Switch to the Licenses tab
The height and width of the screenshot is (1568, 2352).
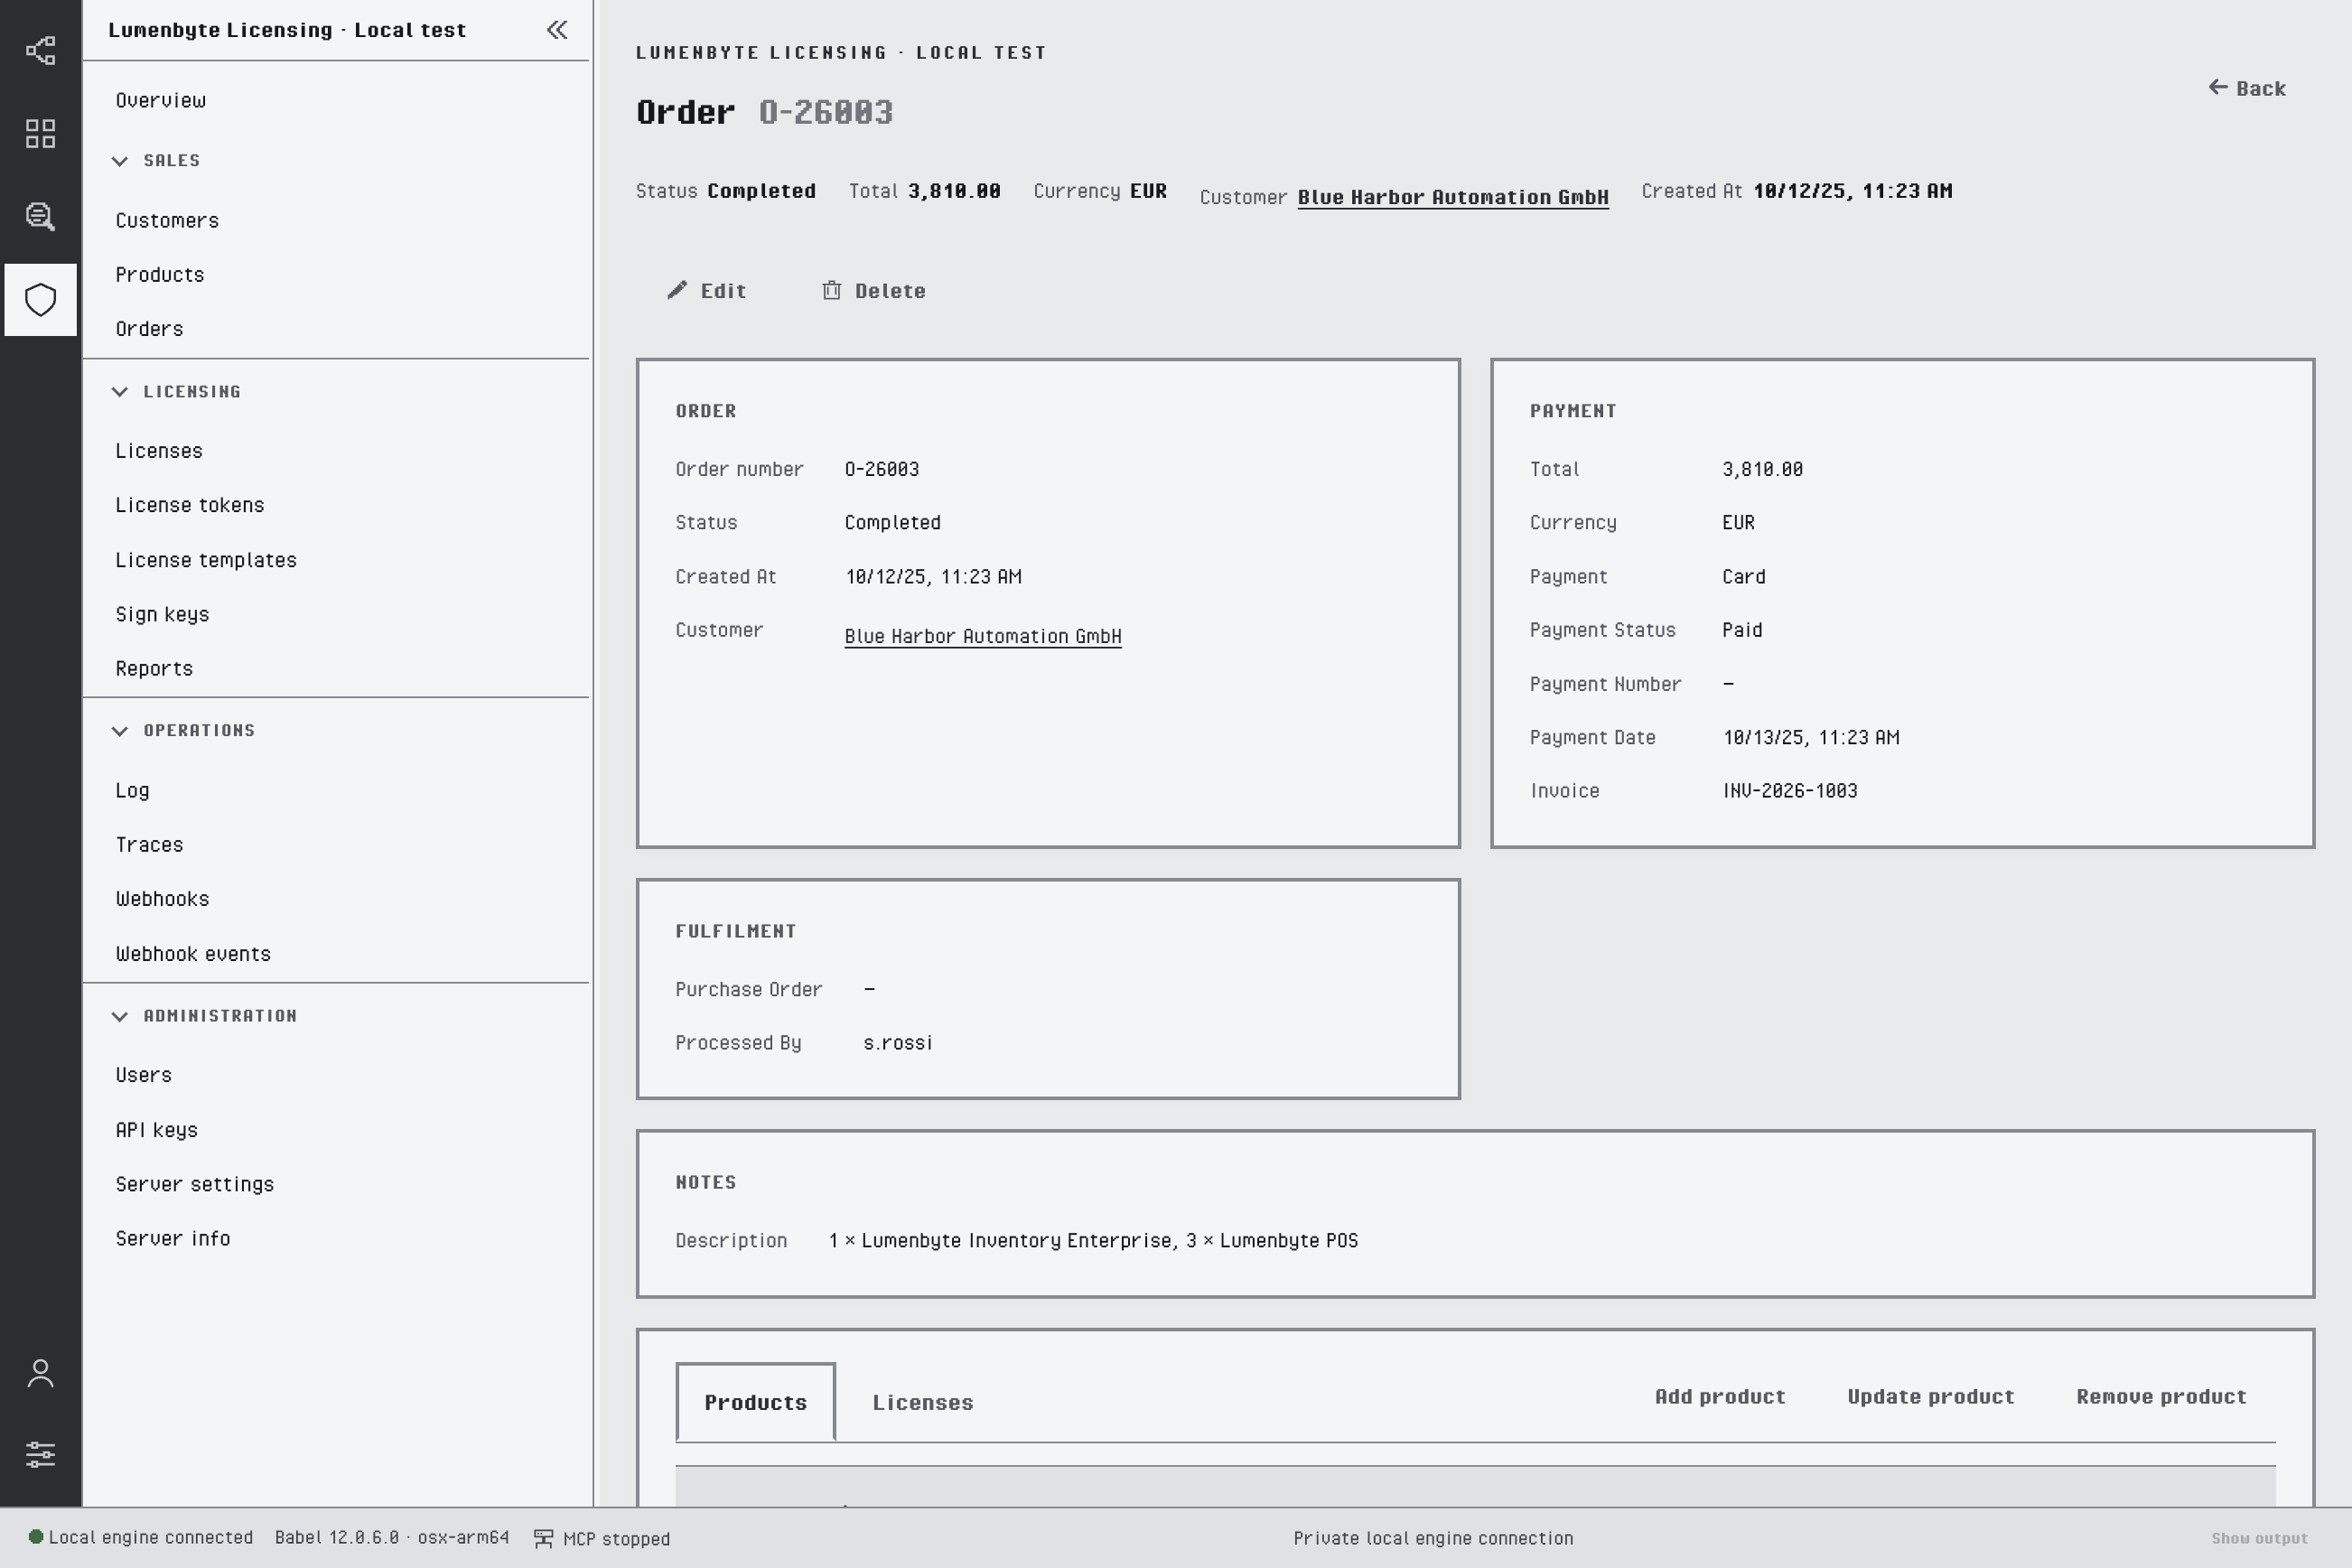[922, 1402]
